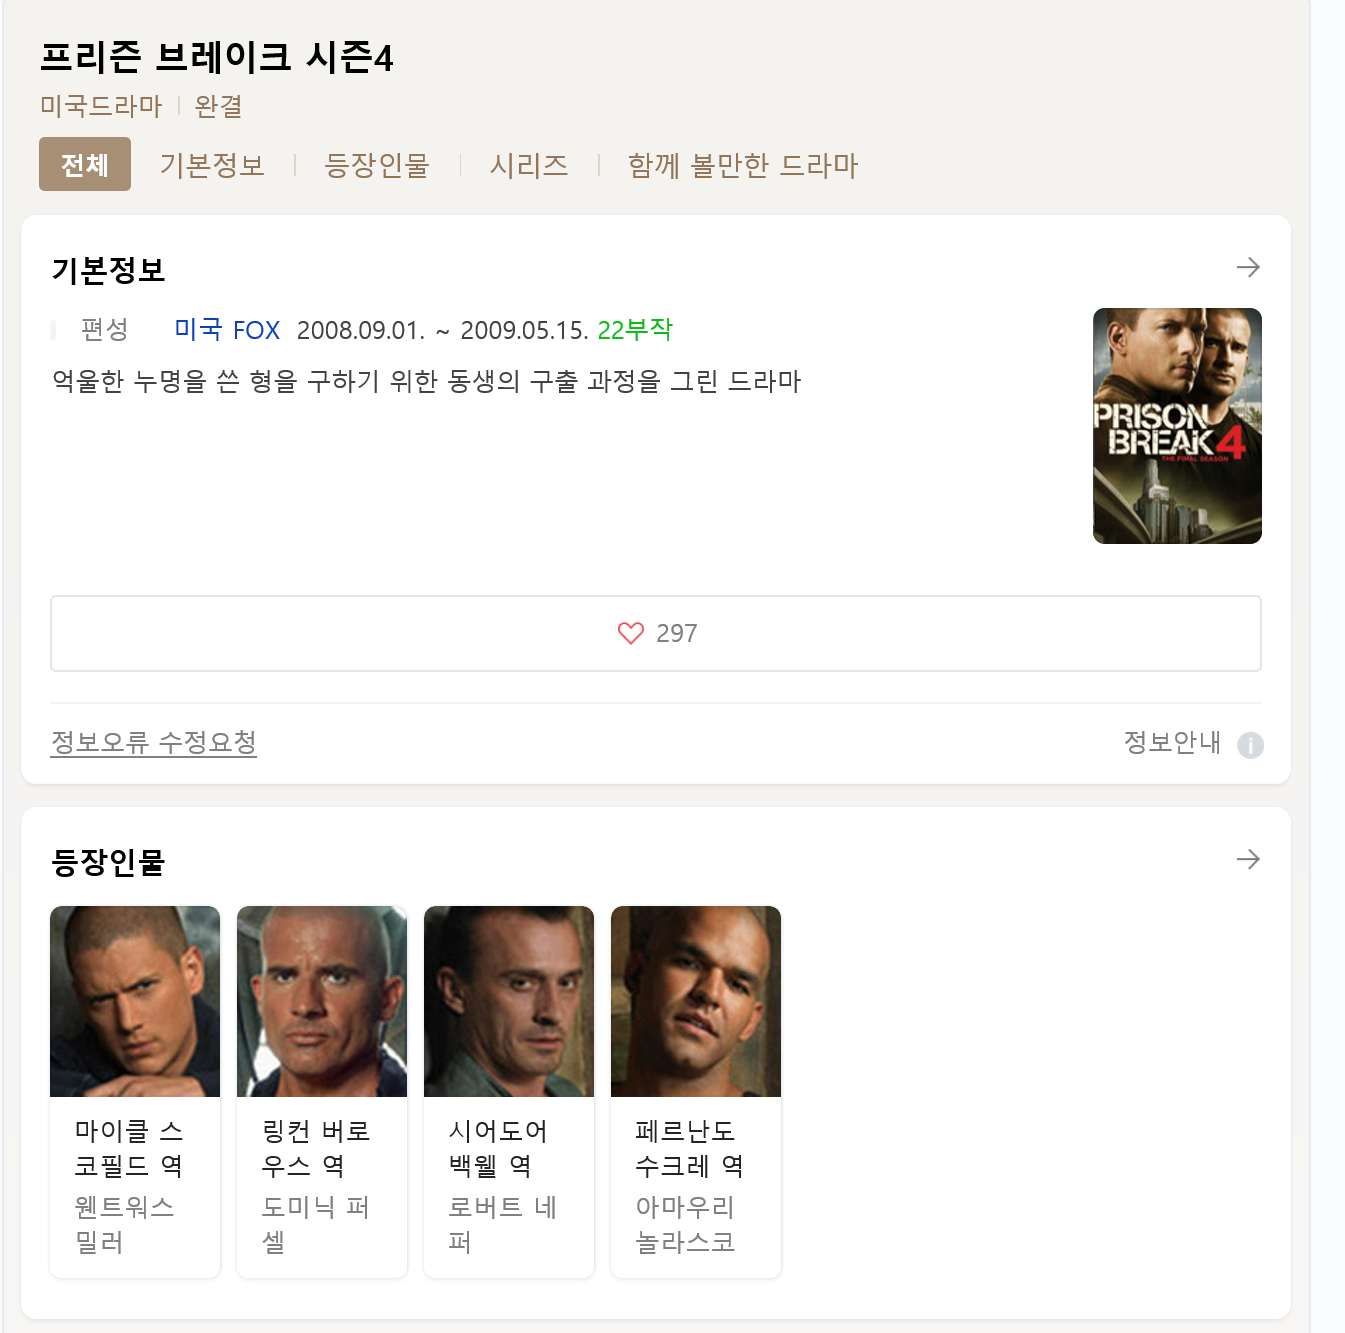Open 기본정보 section arrow icon
Screen dimensions: 1345x1333
pos(1247,267)
